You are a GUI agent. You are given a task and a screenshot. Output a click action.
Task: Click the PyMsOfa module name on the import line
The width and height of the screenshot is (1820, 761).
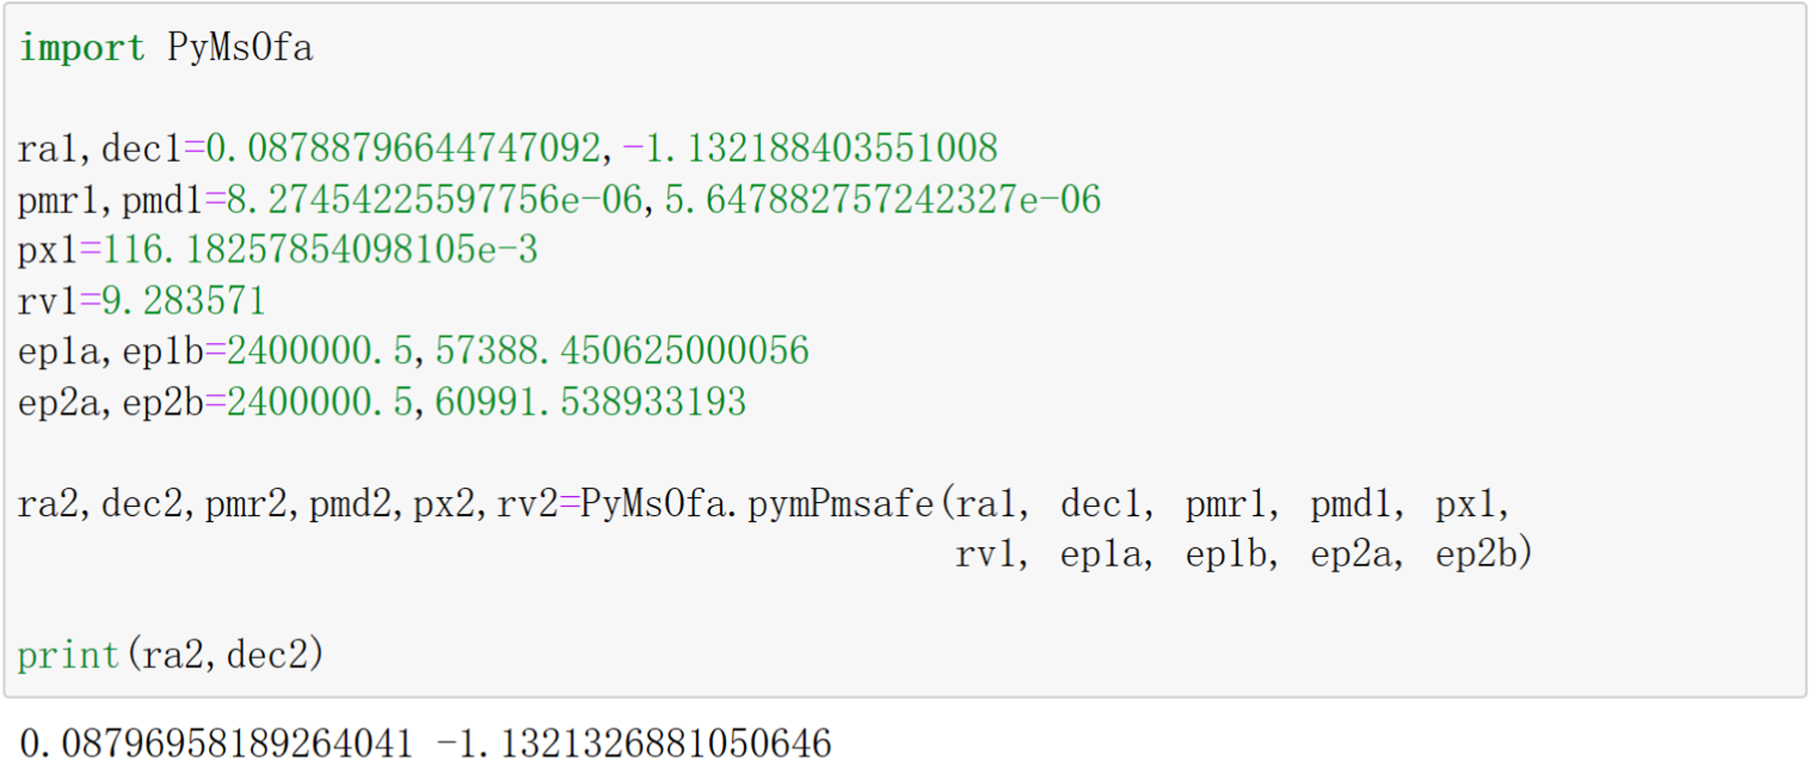[x=240, y=48]
